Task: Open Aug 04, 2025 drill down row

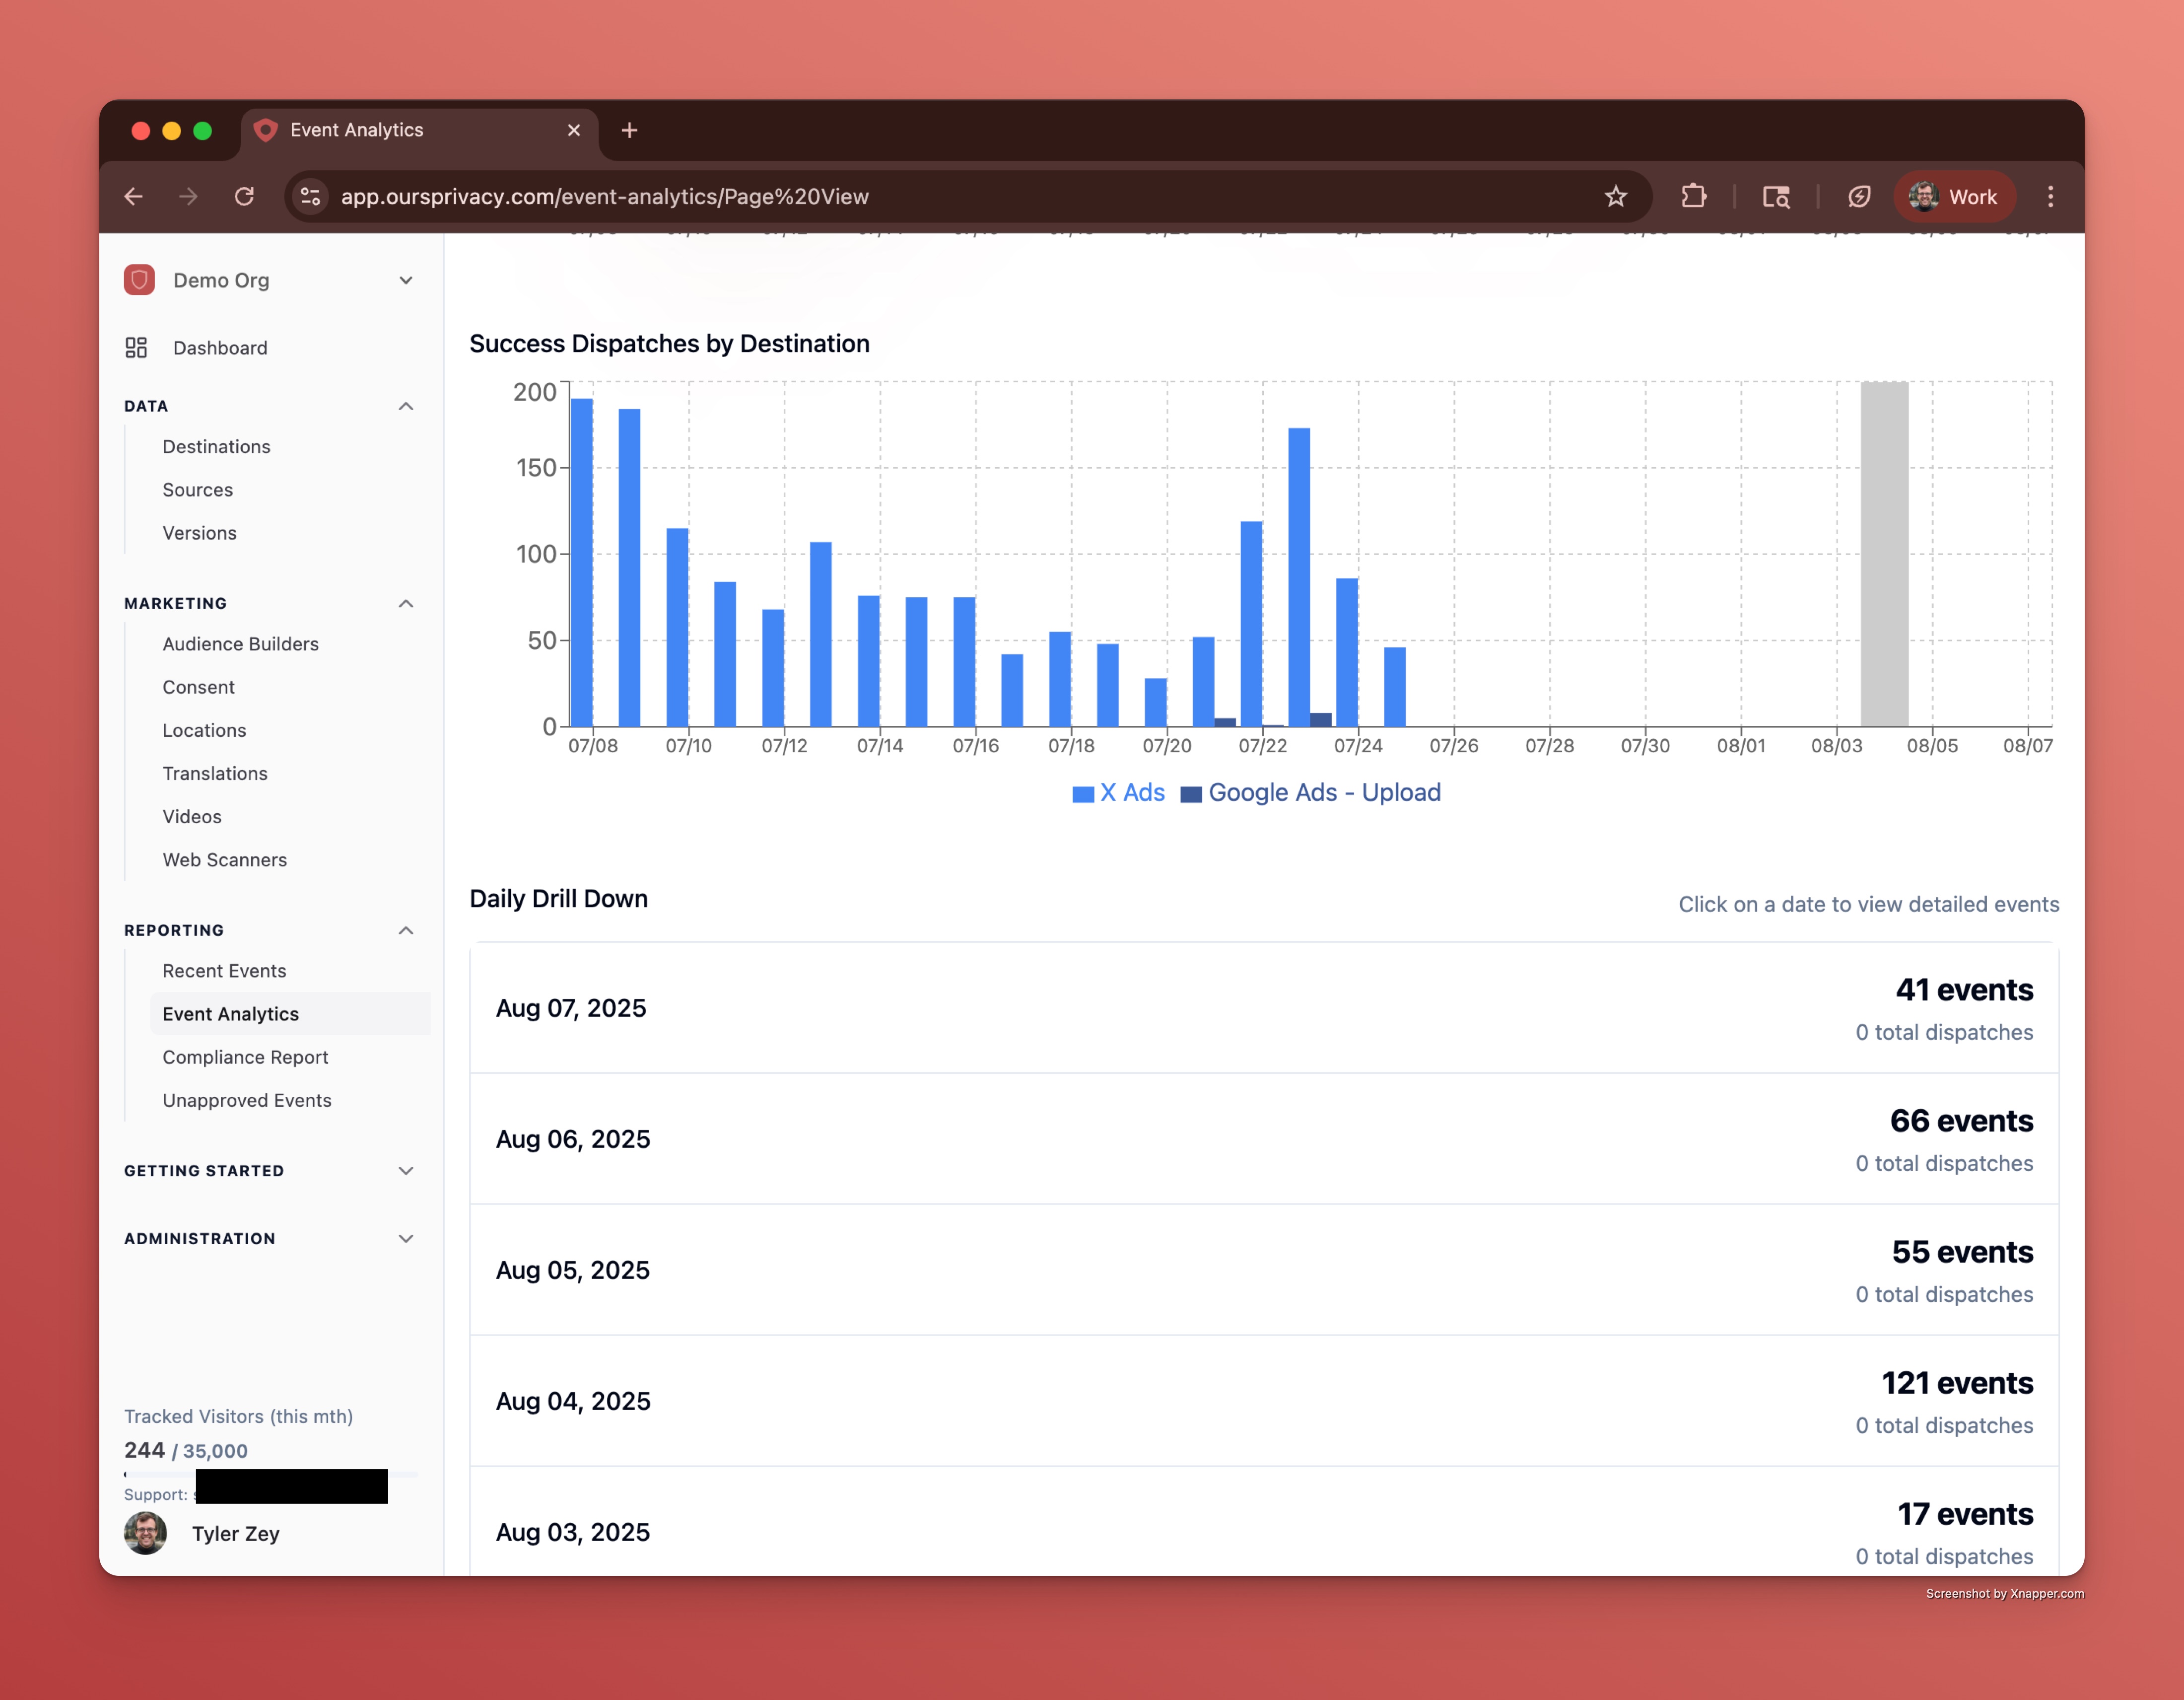Action: (x=1264, y=1401)
